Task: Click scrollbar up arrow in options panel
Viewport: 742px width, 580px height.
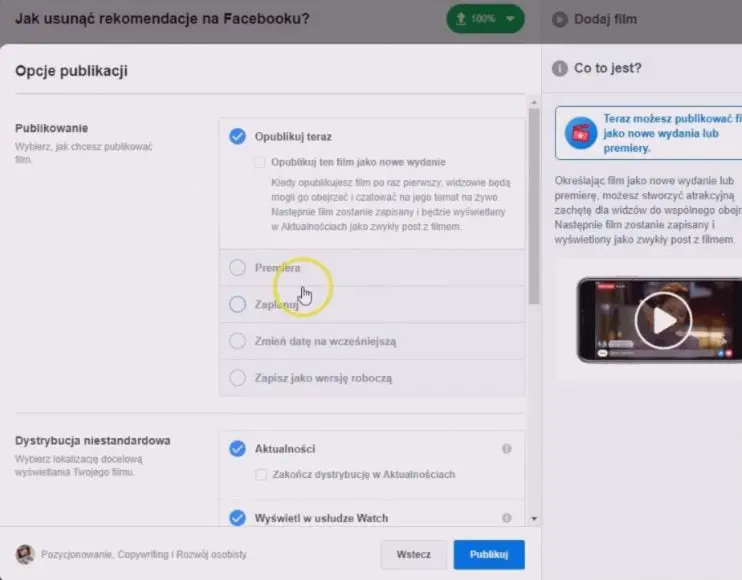Action: 534,102
